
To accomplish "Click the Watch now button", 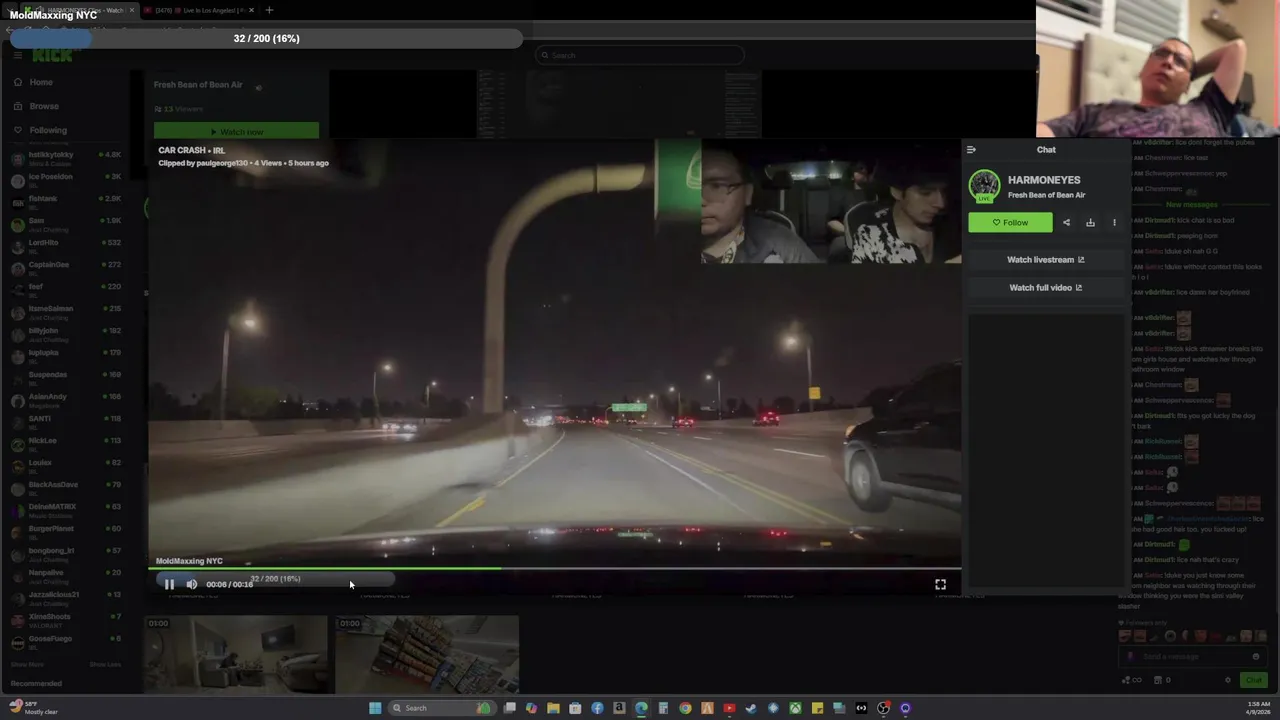I will pyautogui.click(x=236, y=132).
